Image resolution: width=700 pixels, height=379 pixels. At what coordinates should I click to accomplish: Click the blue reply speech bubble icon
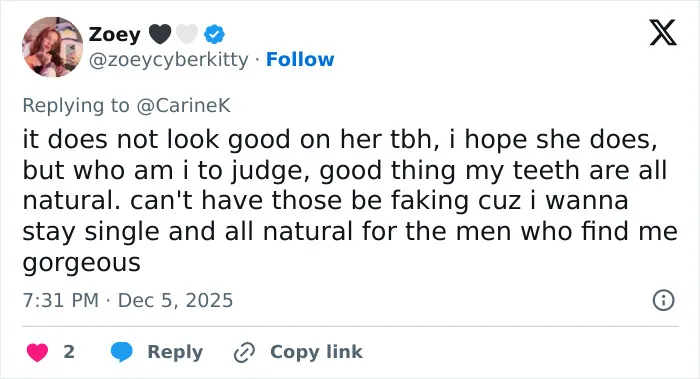tap(121, 352)
